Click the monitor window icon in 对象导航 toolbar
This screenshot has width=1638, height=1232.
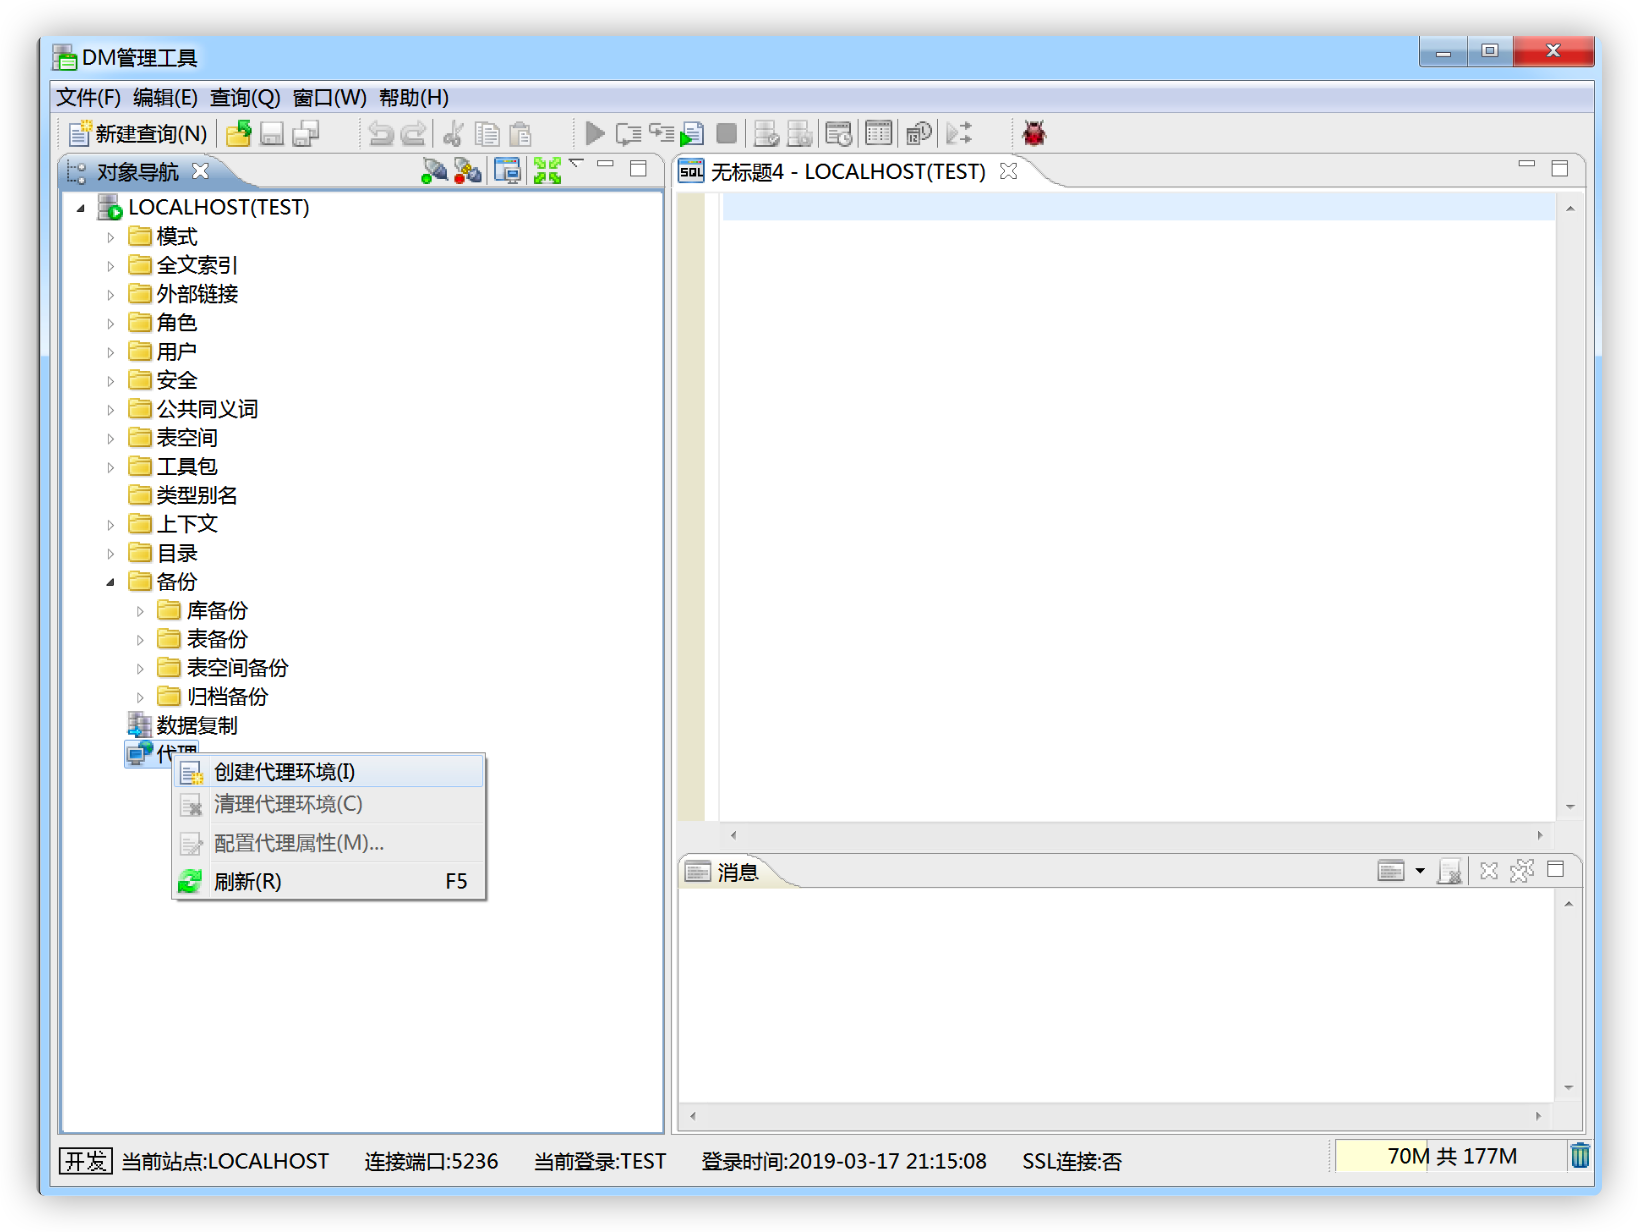[x=508, y=171]
